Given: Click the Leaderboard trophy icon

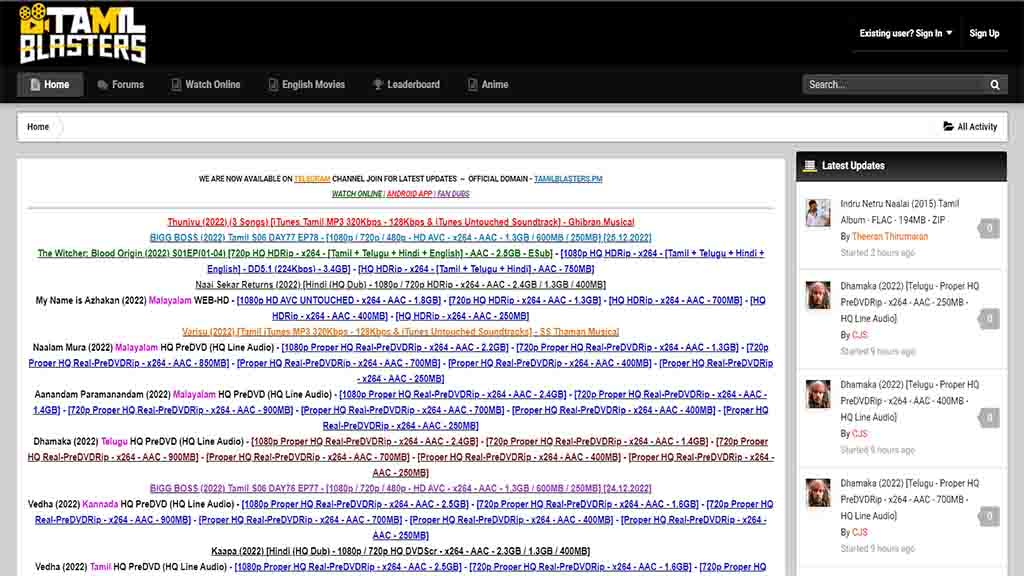Looking at the screenshot, I should coord(377,85).
